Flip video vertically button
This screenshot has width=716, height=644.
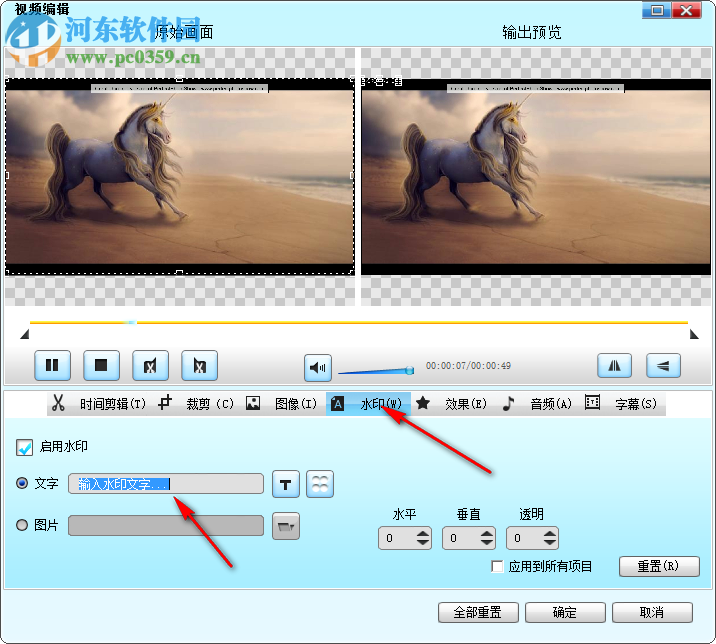pyautogui.click(x=663, y=365)
